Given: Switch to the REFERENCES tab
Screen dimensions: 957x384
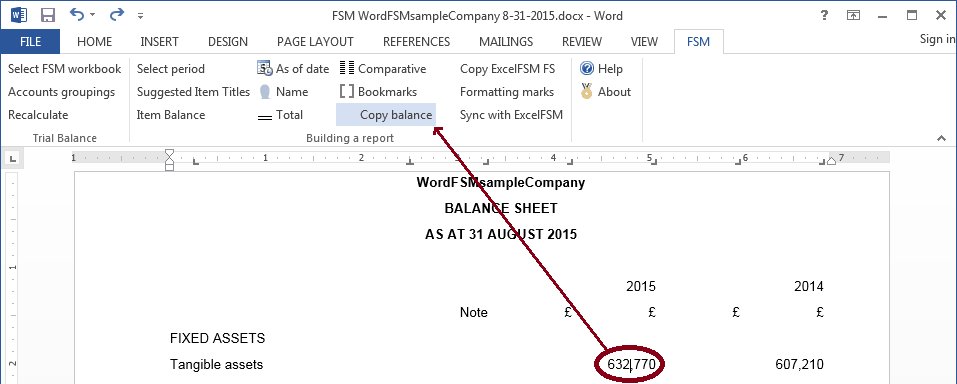Looking at the screenshot, I should tap(416, 42).
